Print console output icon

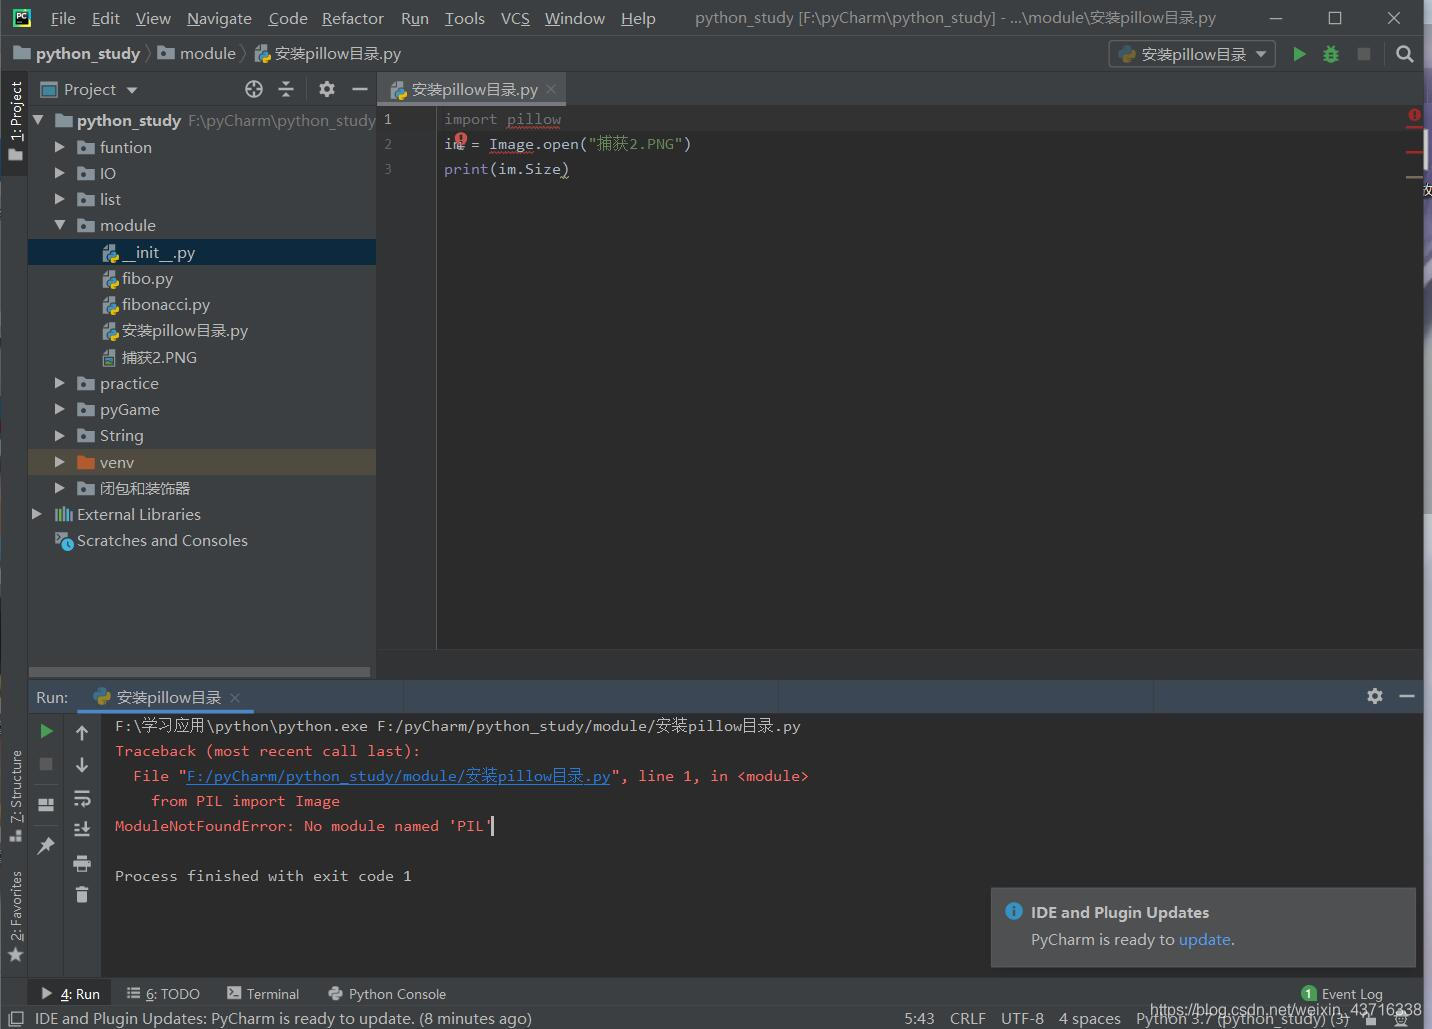(x=82, y=862)
